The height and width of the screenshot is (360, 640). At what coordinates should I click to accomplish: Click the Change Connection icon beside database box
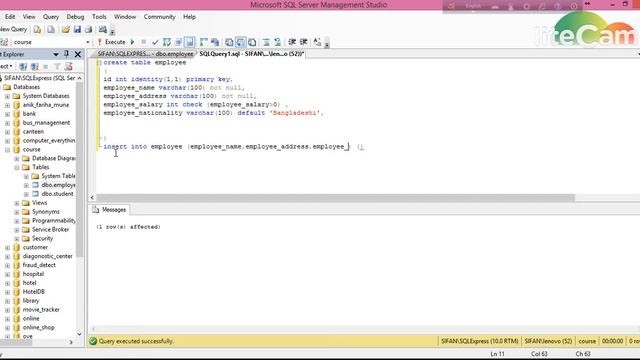tap(4, 42)
